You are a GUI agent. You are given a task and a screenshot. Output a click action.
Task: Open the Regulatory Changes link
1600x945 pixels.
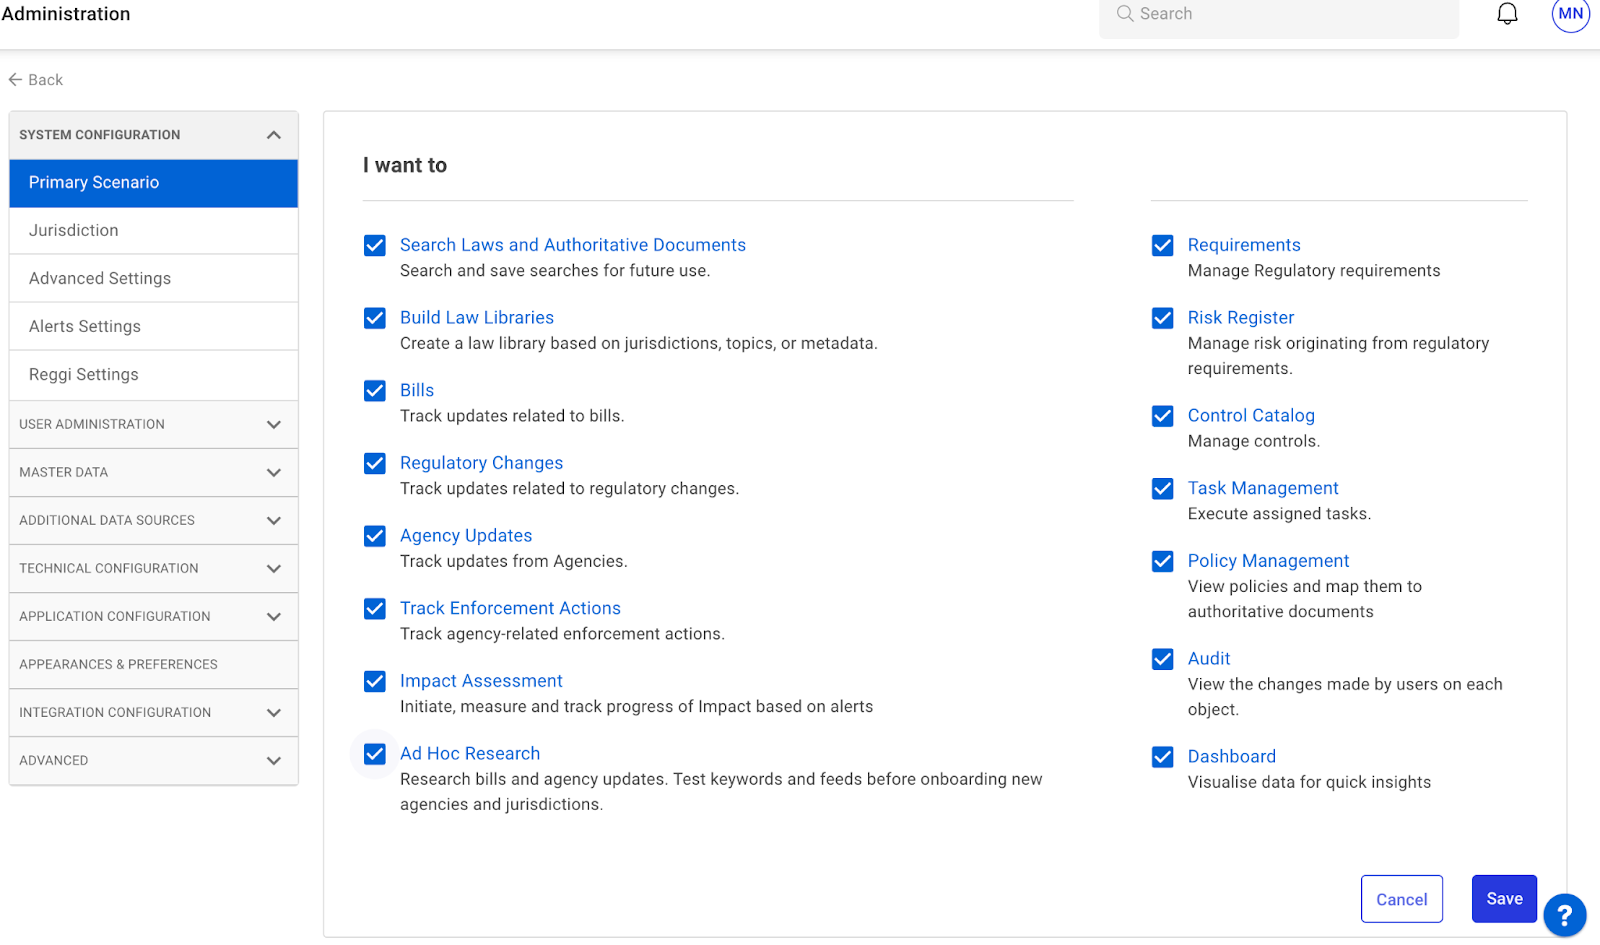tap(481, 463)
